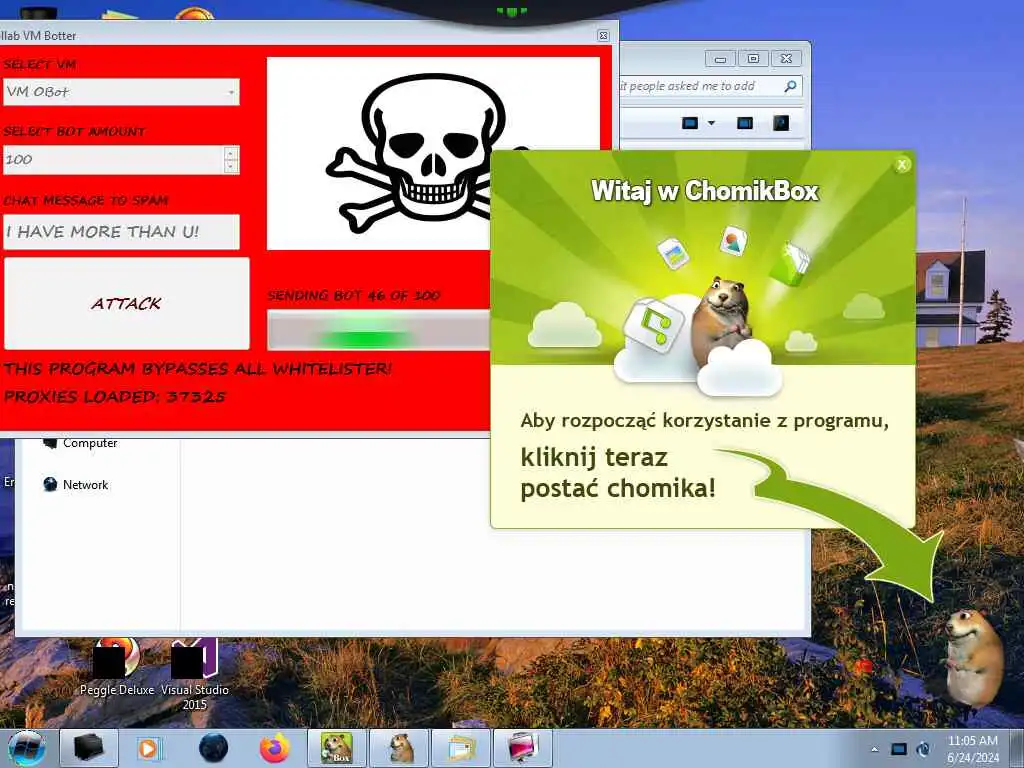Open the Windows Start menu
This screenshot has width=1024, height=768.
tap(27, 748)
